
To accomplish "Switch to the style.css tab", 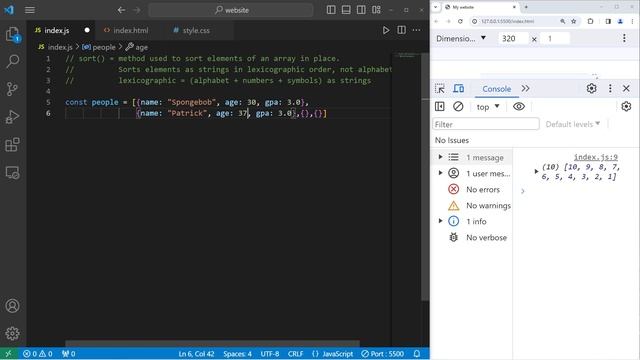I will coord(196,30).
